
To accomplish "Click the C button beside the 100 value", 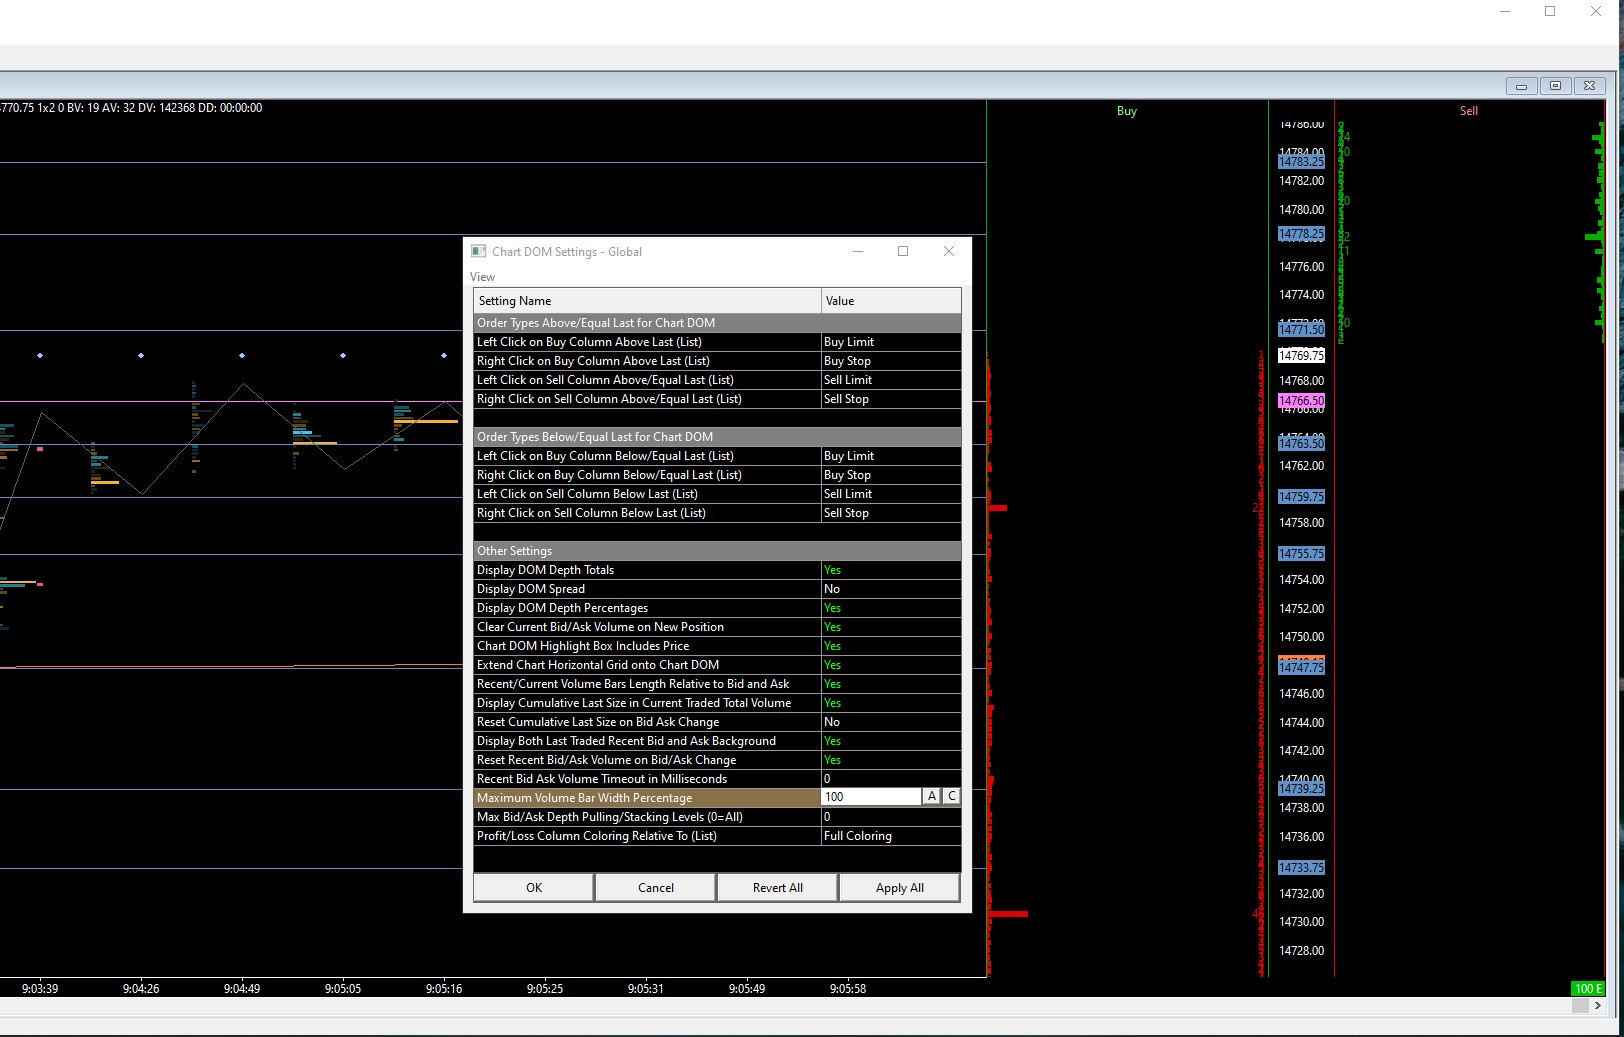I will click(951, 797).
